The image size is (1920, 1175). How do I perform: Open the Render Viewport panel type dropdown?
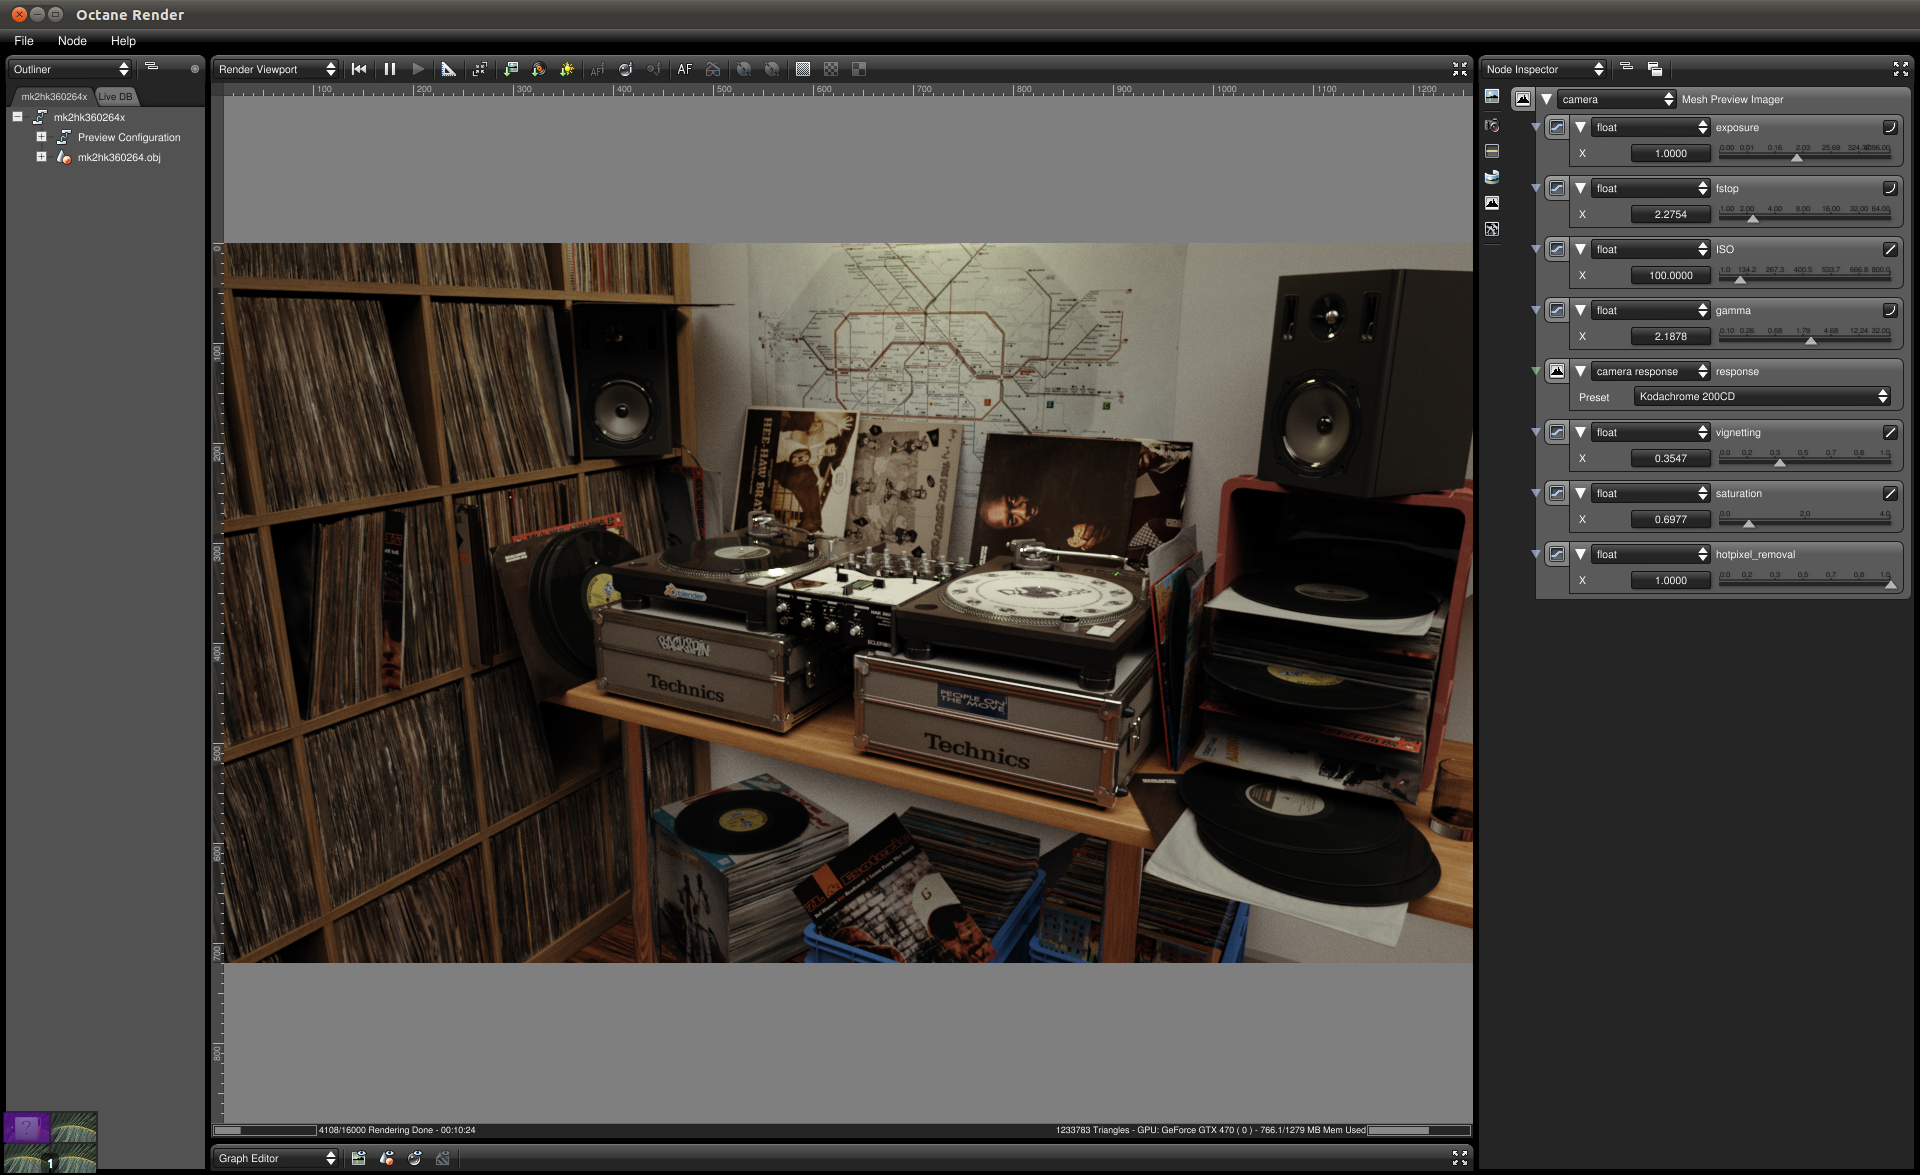(x=277, y=69)
